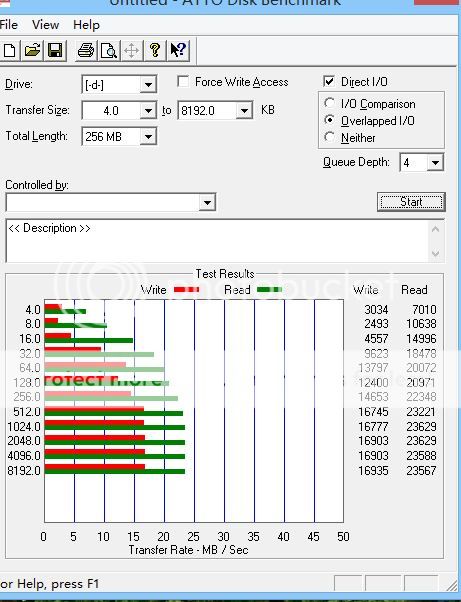Click the 1024.0 row label

[24, 427]
